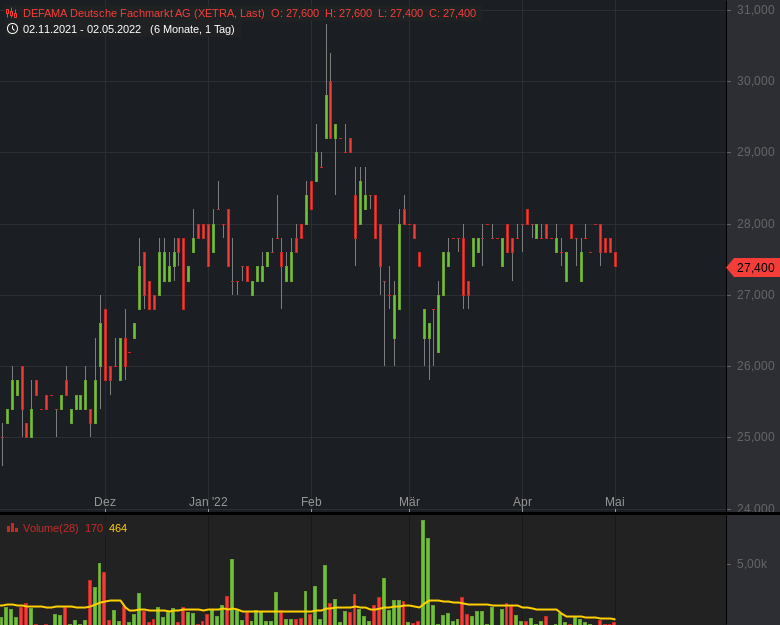Click the Apr time axis label
Viewport: 780px width, 625px height.
[x=522, y=502]
